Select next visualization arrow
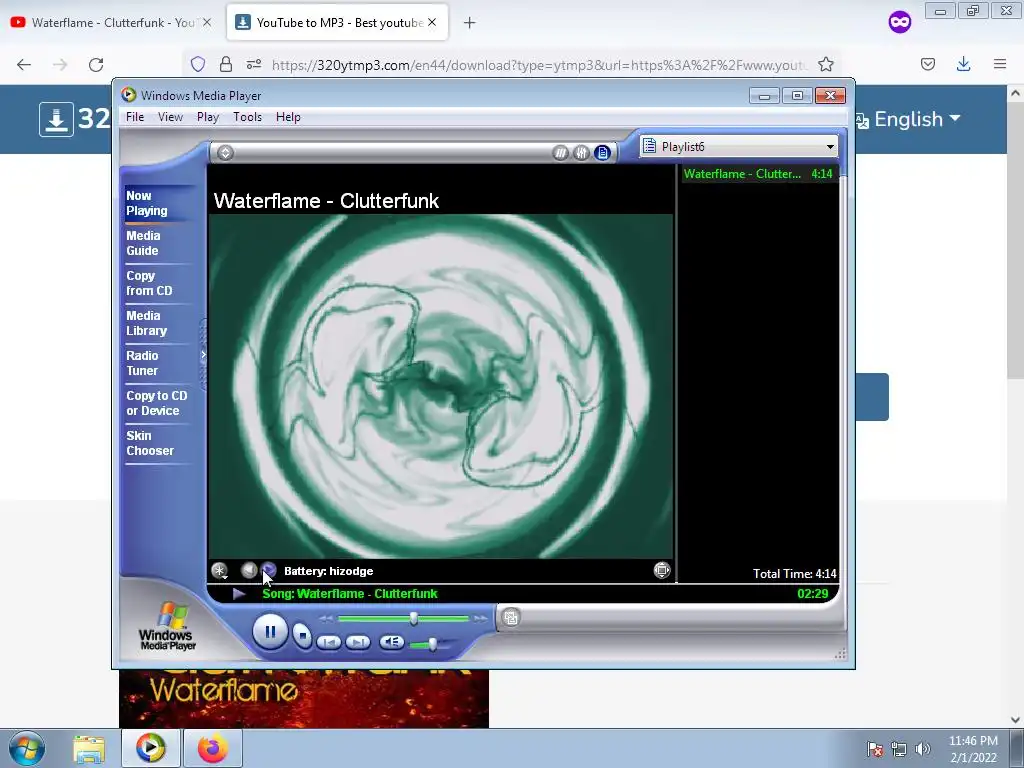This screenshot has height=768, width=1024. (269, 571)
